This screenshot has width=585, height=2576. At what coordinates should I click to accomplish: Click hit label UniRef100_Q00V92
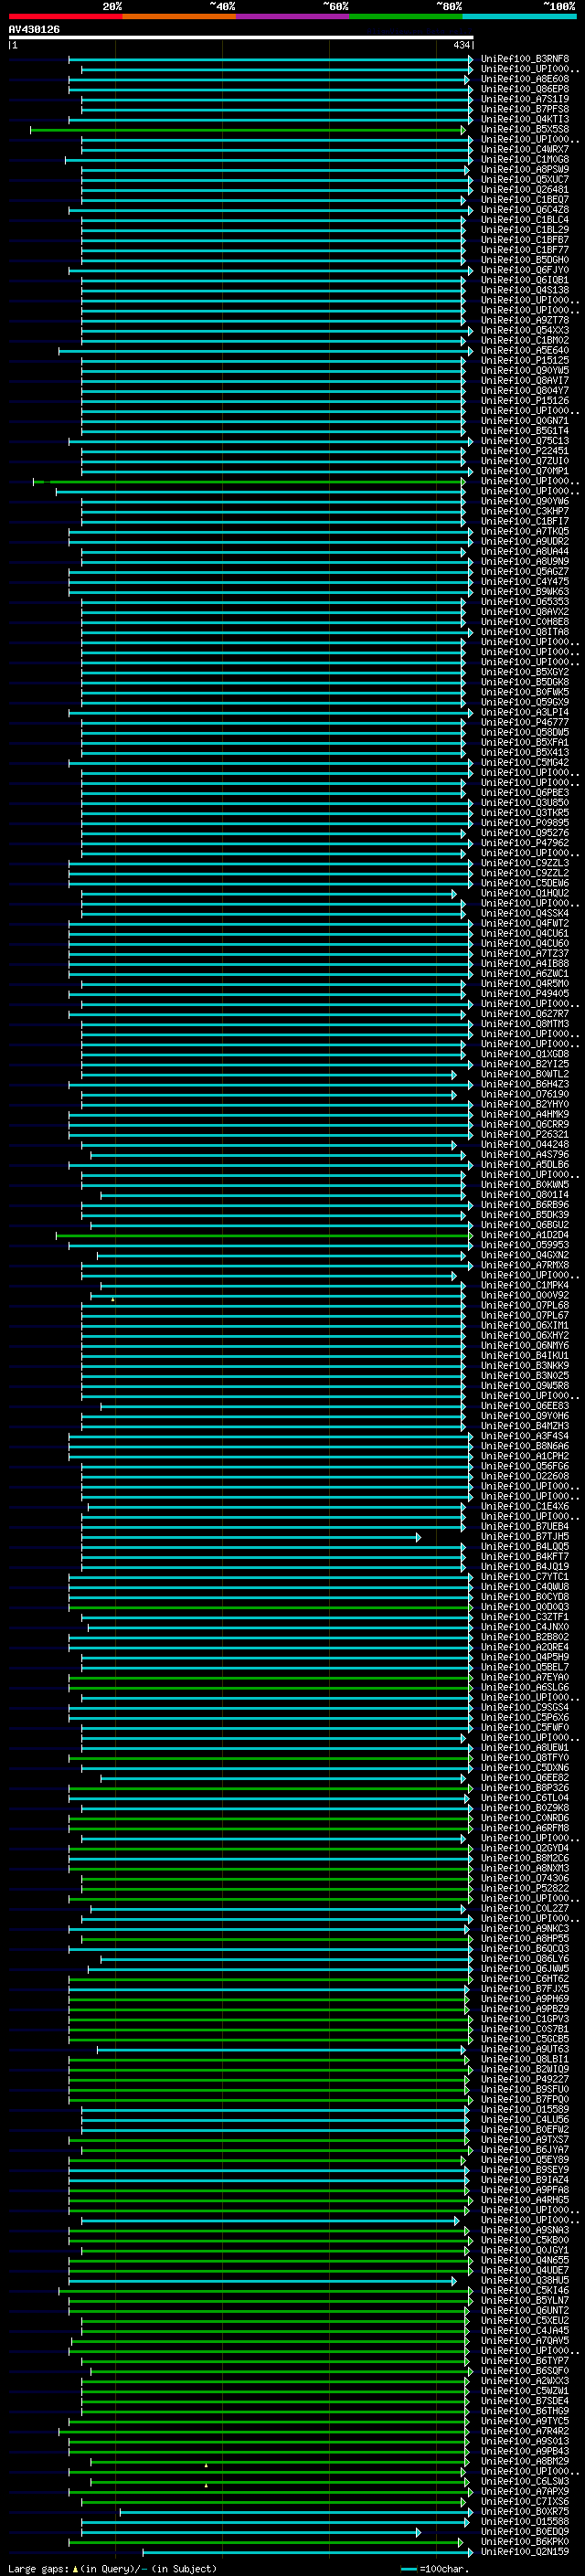525,1295
